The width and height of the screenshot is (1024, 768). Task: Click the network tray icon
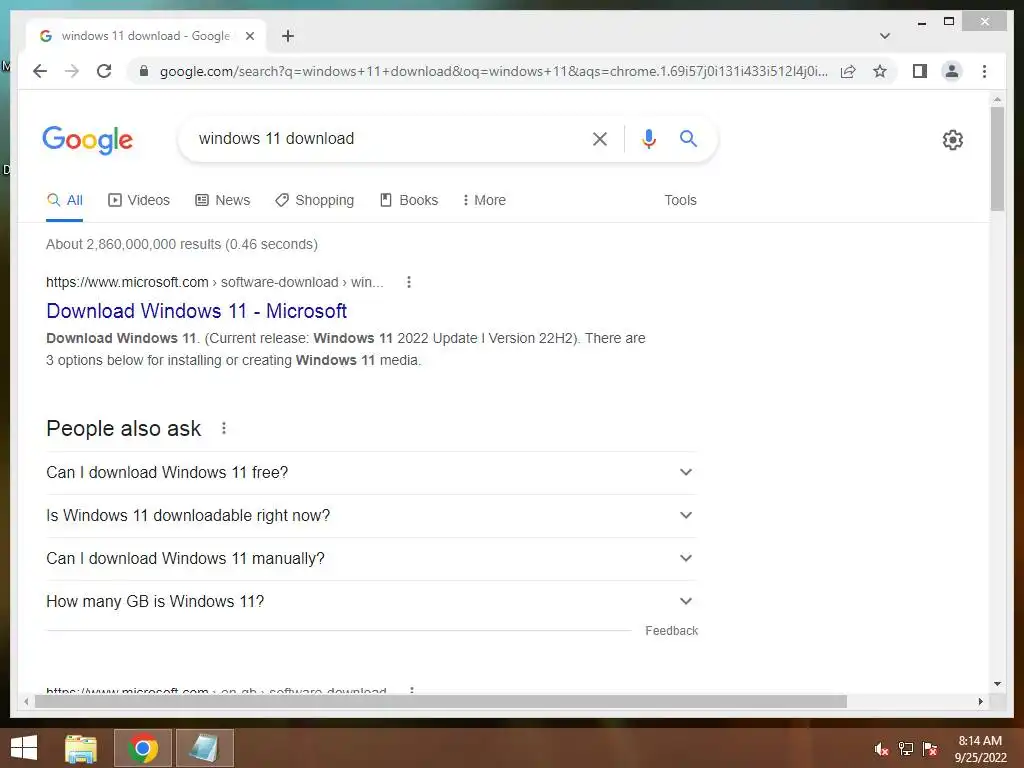[x=906, y=749]
